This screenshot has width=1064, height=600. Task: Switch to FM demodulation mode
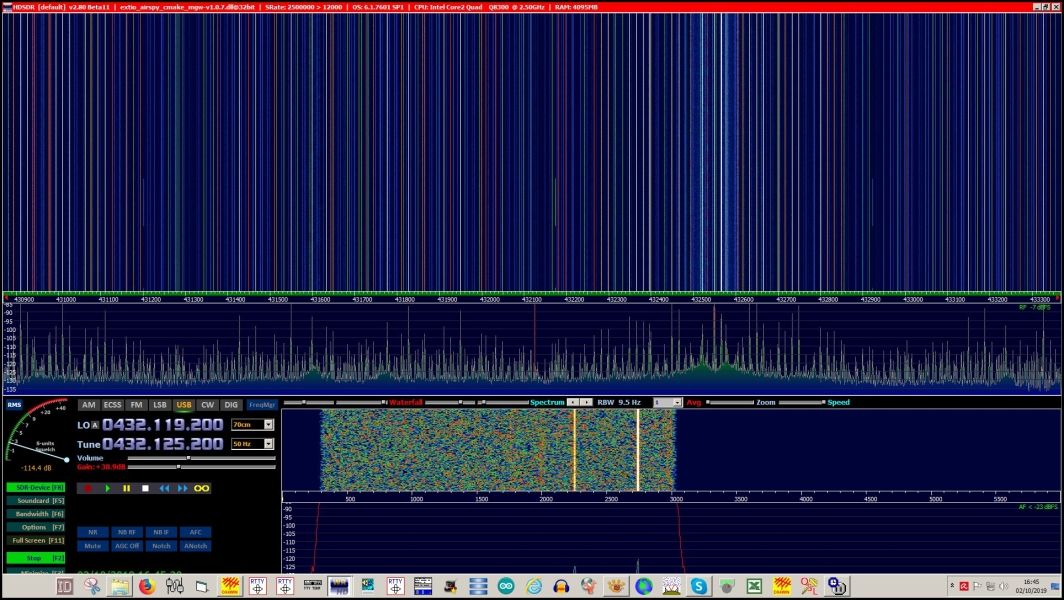click(137, 405)
